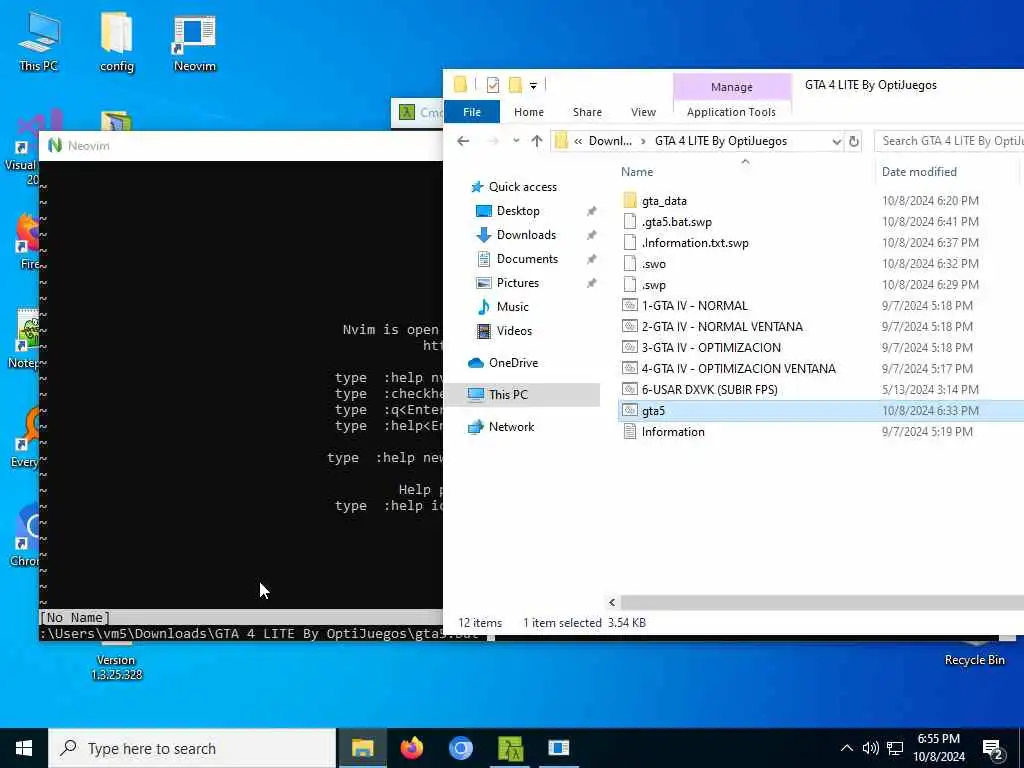
Task: Open the Application Tools tab
Action: 731,112
